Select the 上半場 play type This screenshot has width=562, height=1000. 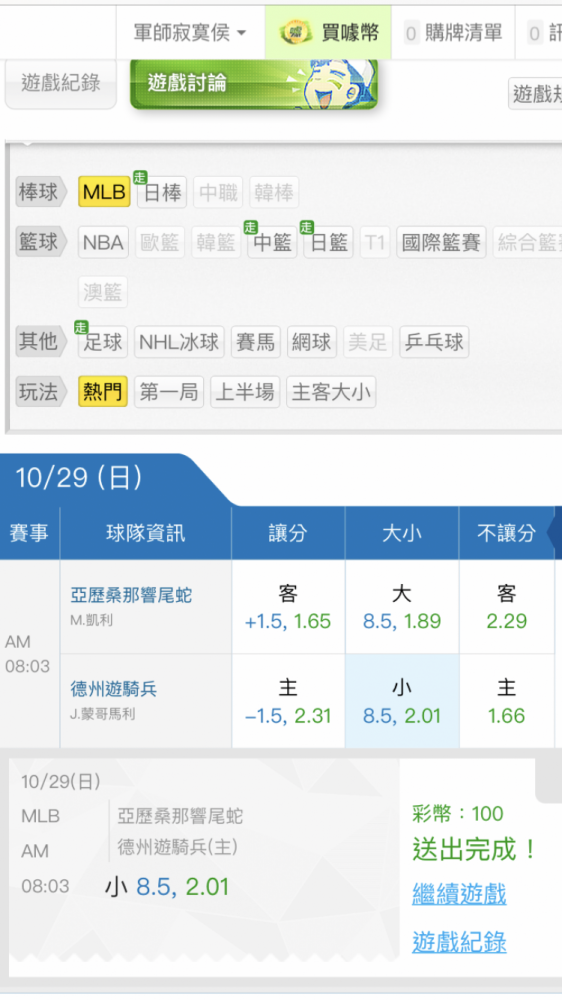pos(244,392)
